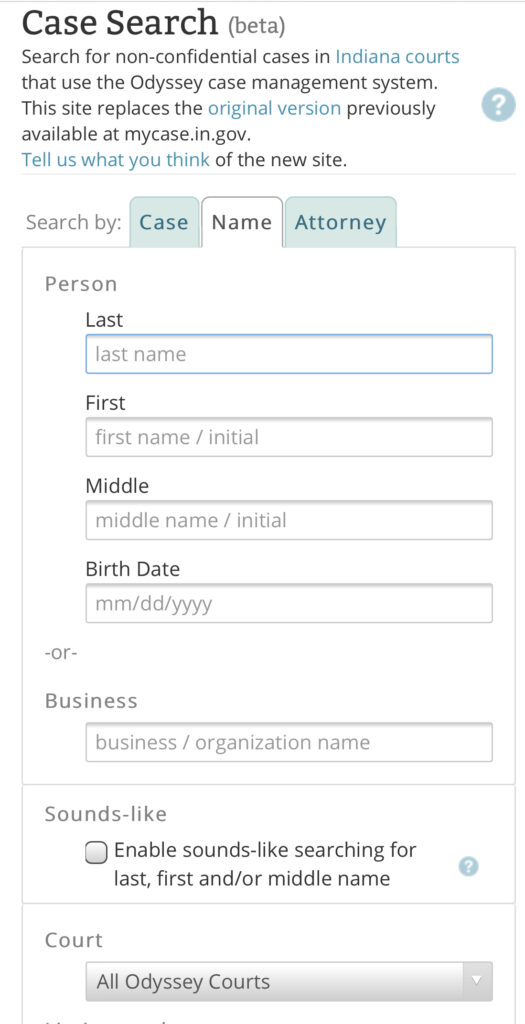Open the large help question mark icon
This screenshot has width=525, height=1024.
click(x=499, y=104)
